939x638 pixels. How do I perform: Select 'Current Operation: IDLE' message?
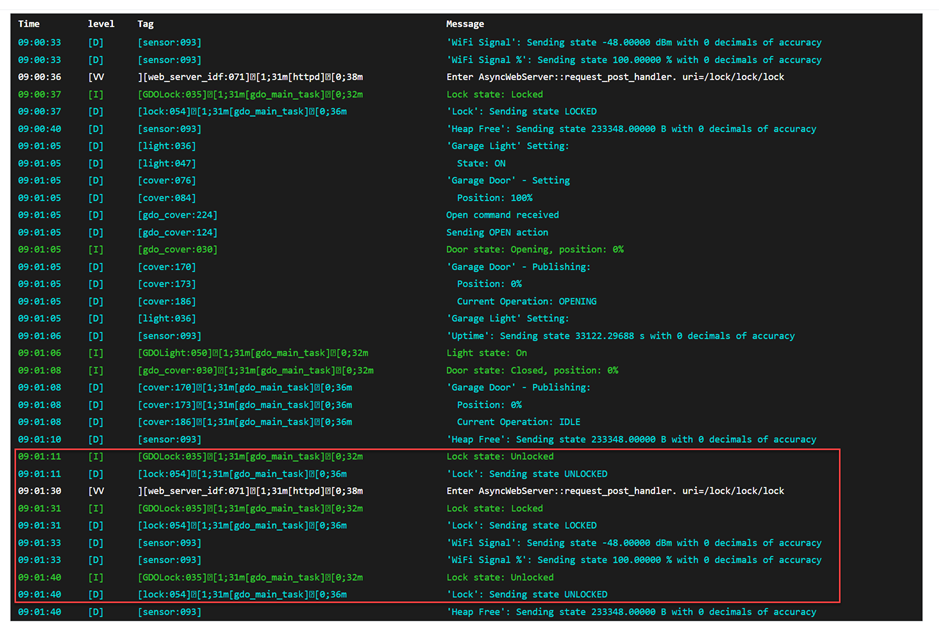519,422
